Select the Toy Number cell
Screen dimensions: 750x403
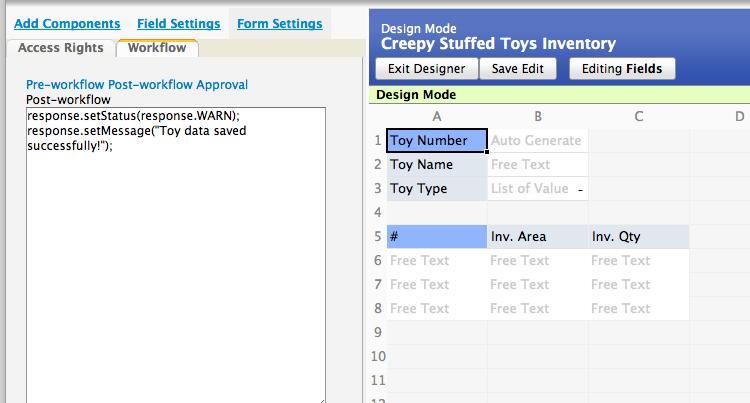436,141
